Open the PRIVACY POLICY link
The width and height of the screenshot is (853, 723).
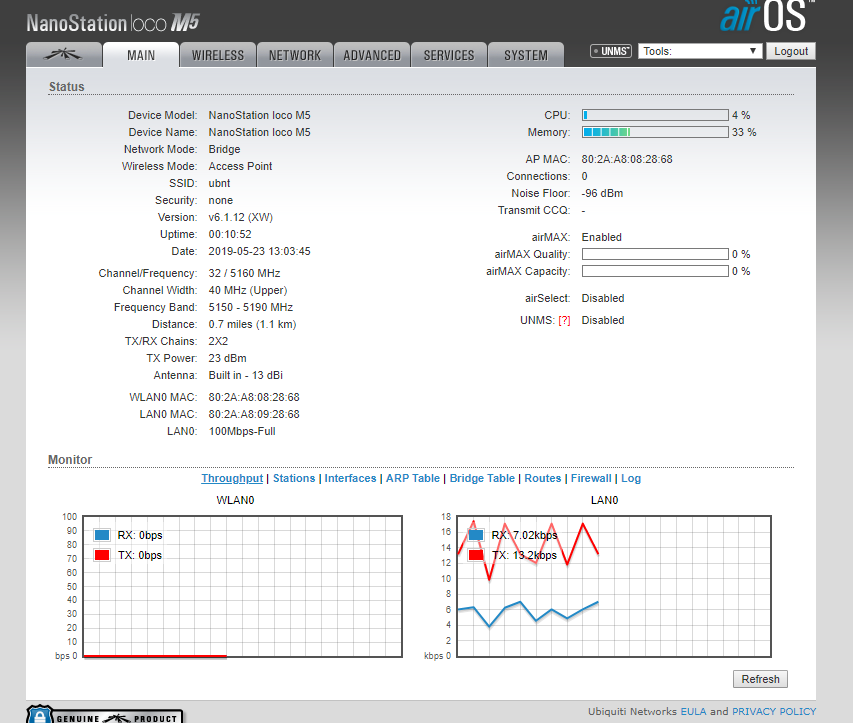[x=774, y=712]
